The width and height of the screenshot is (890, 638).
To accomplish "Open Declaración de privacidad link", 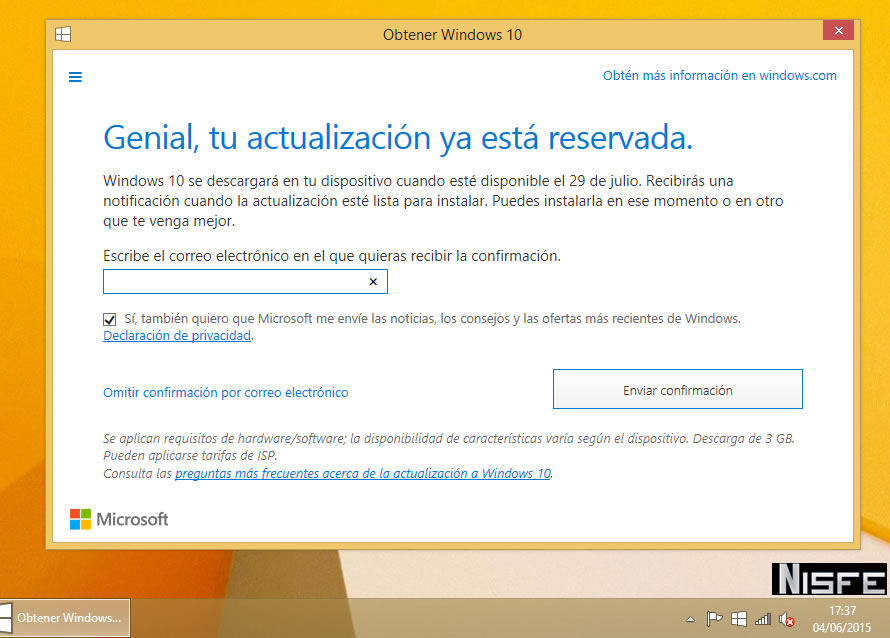I will [x=177, y=336].
